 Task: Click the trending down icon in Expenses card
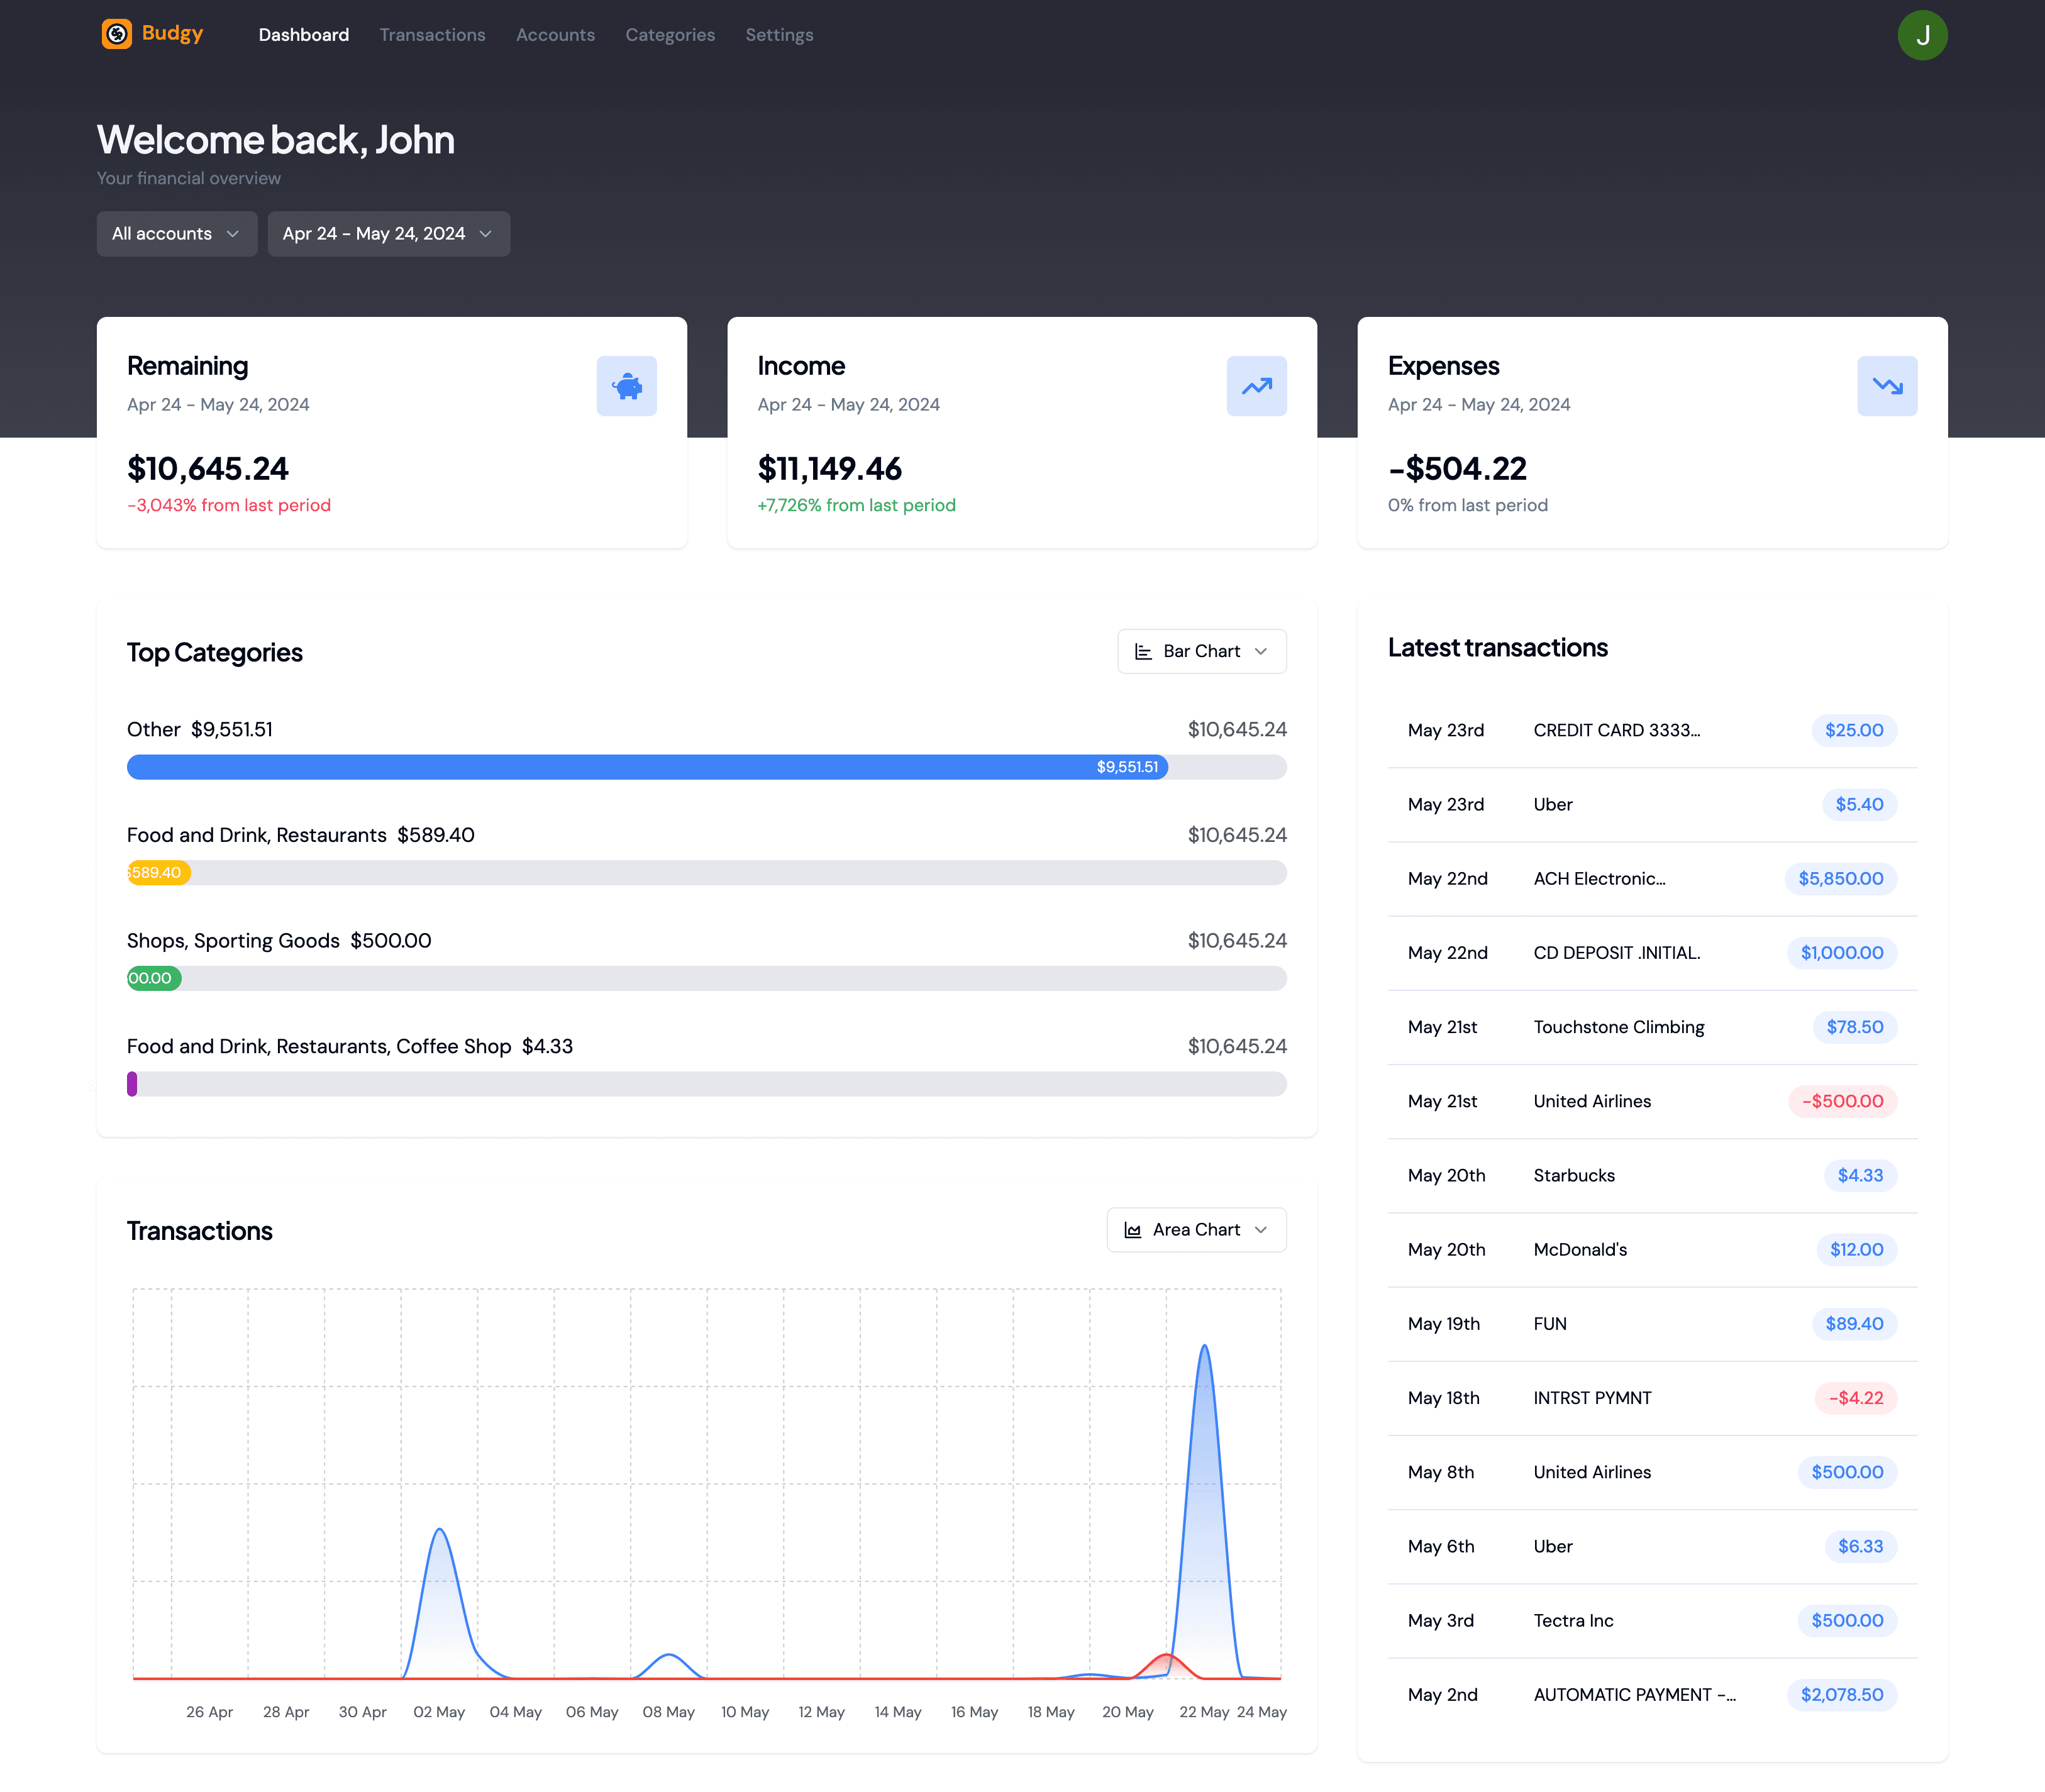click(1887, 386)
